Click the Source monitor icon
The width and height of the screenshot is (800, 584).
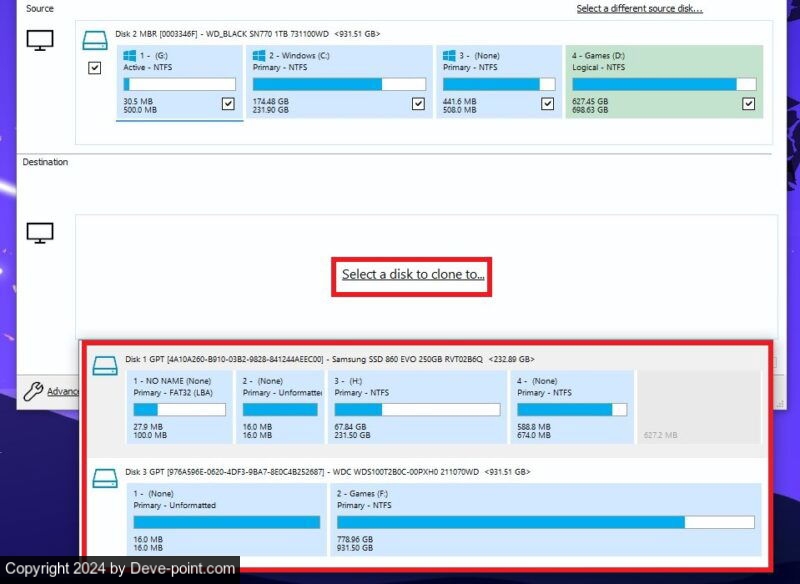point(39,41)
